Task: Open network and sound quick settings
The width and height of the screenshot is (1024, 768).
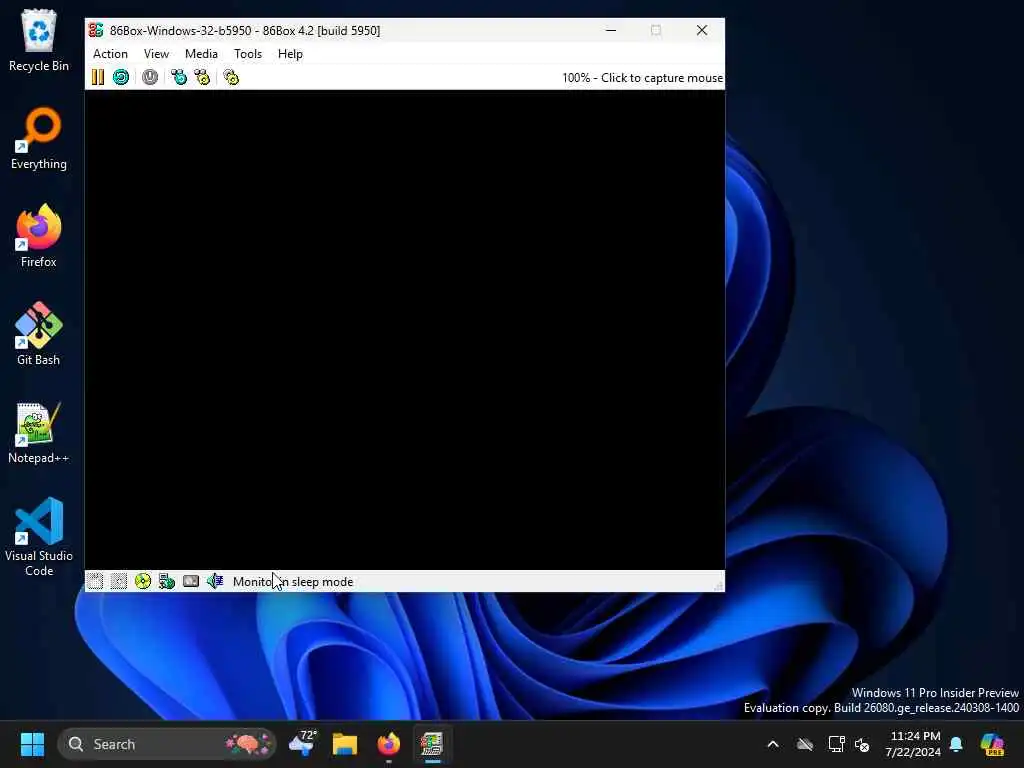Action: (x=849, y=744)
